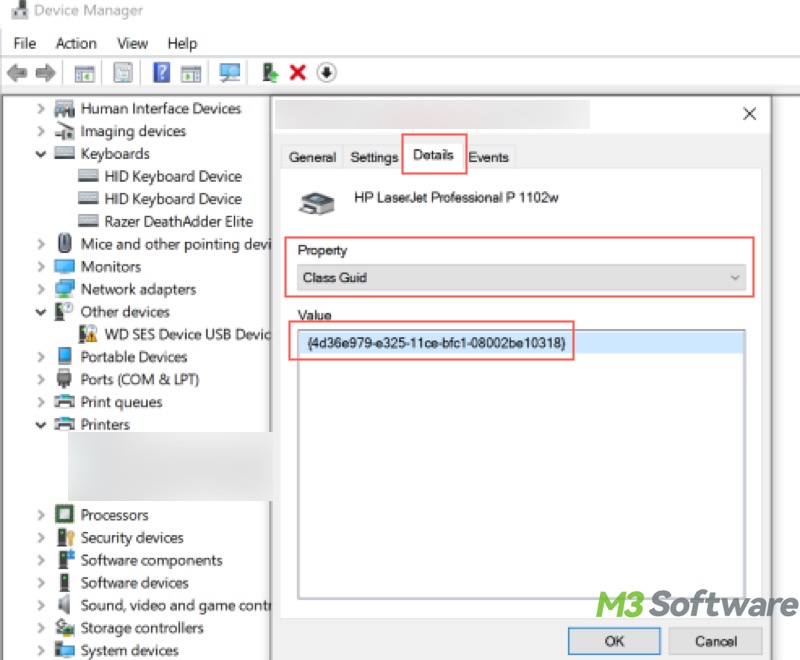Expand the Network adapters node
800x660 pixels.
(41, 289)
